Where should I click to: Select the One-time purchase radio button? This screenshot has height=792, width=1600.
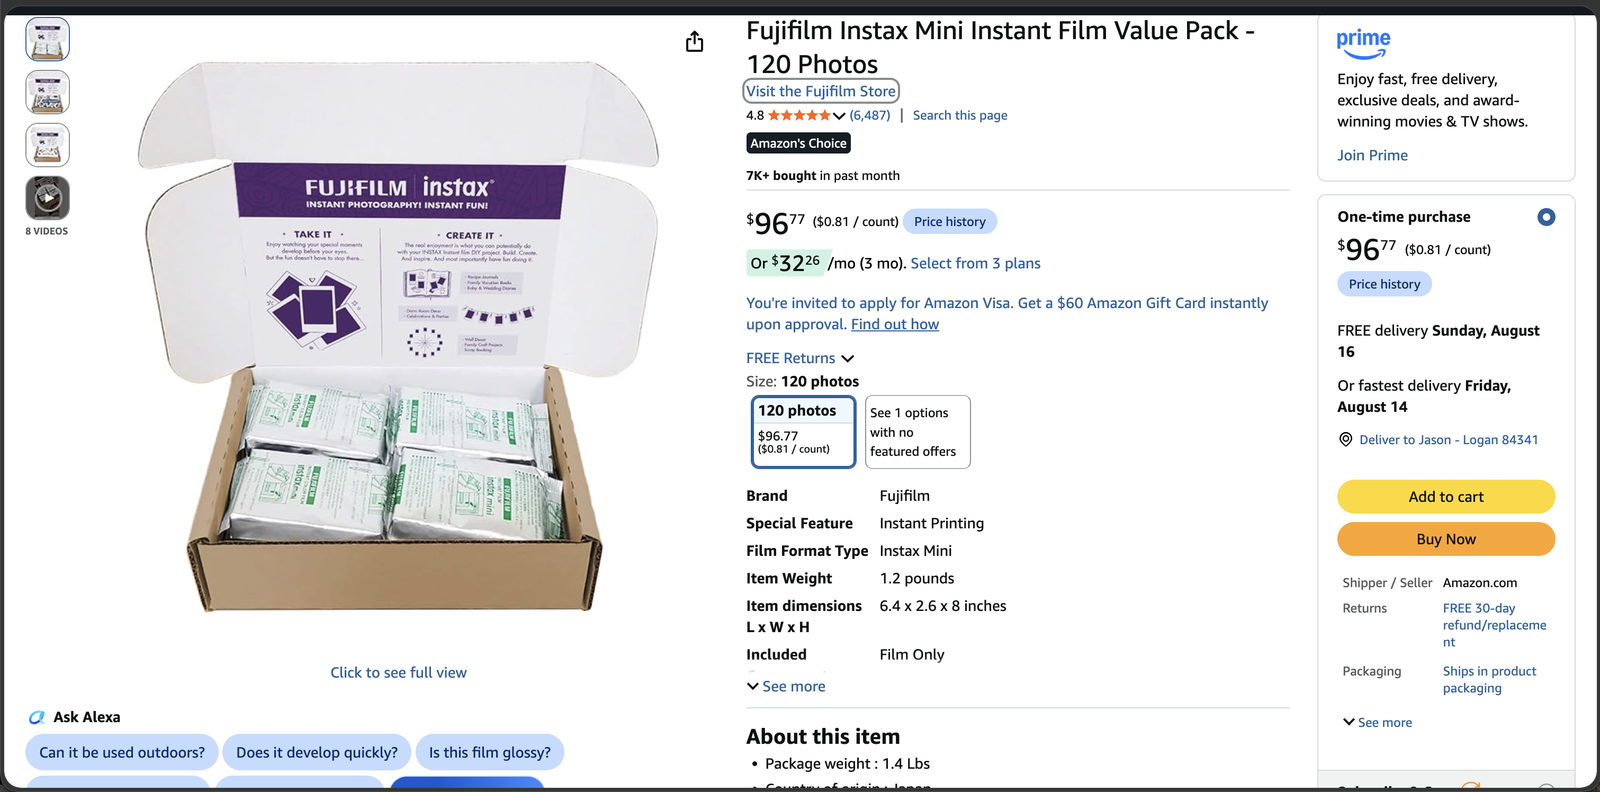[x=1546, y=217]
